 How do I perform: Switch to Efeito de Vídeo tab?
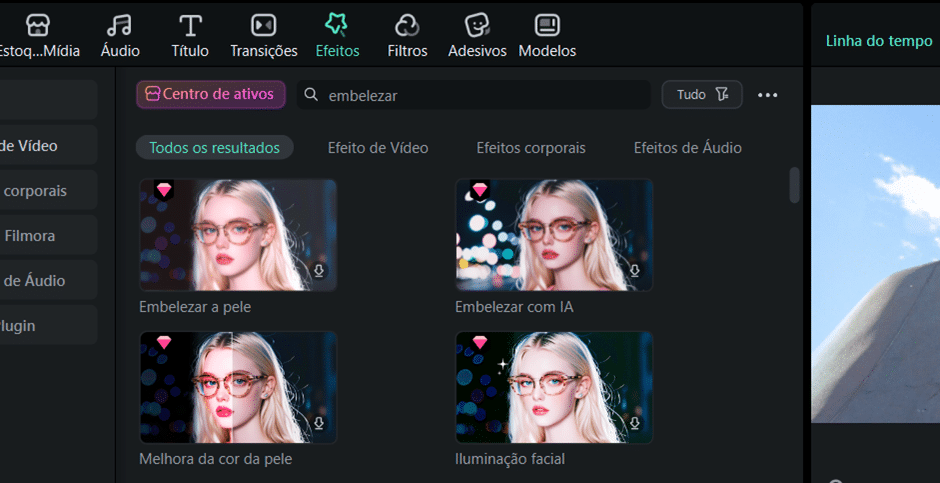pyautogui.click(x=378, y=148)
